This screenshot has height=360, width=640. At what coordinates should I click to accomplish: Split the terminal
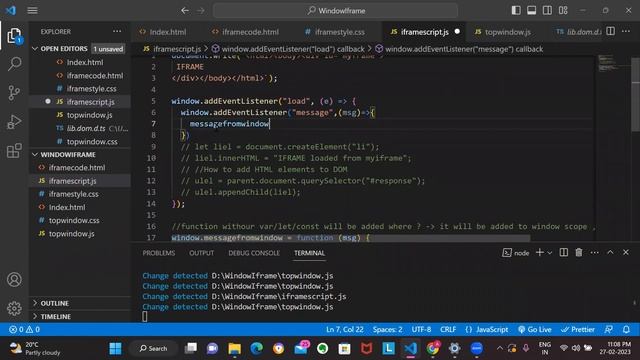[563, 253]
